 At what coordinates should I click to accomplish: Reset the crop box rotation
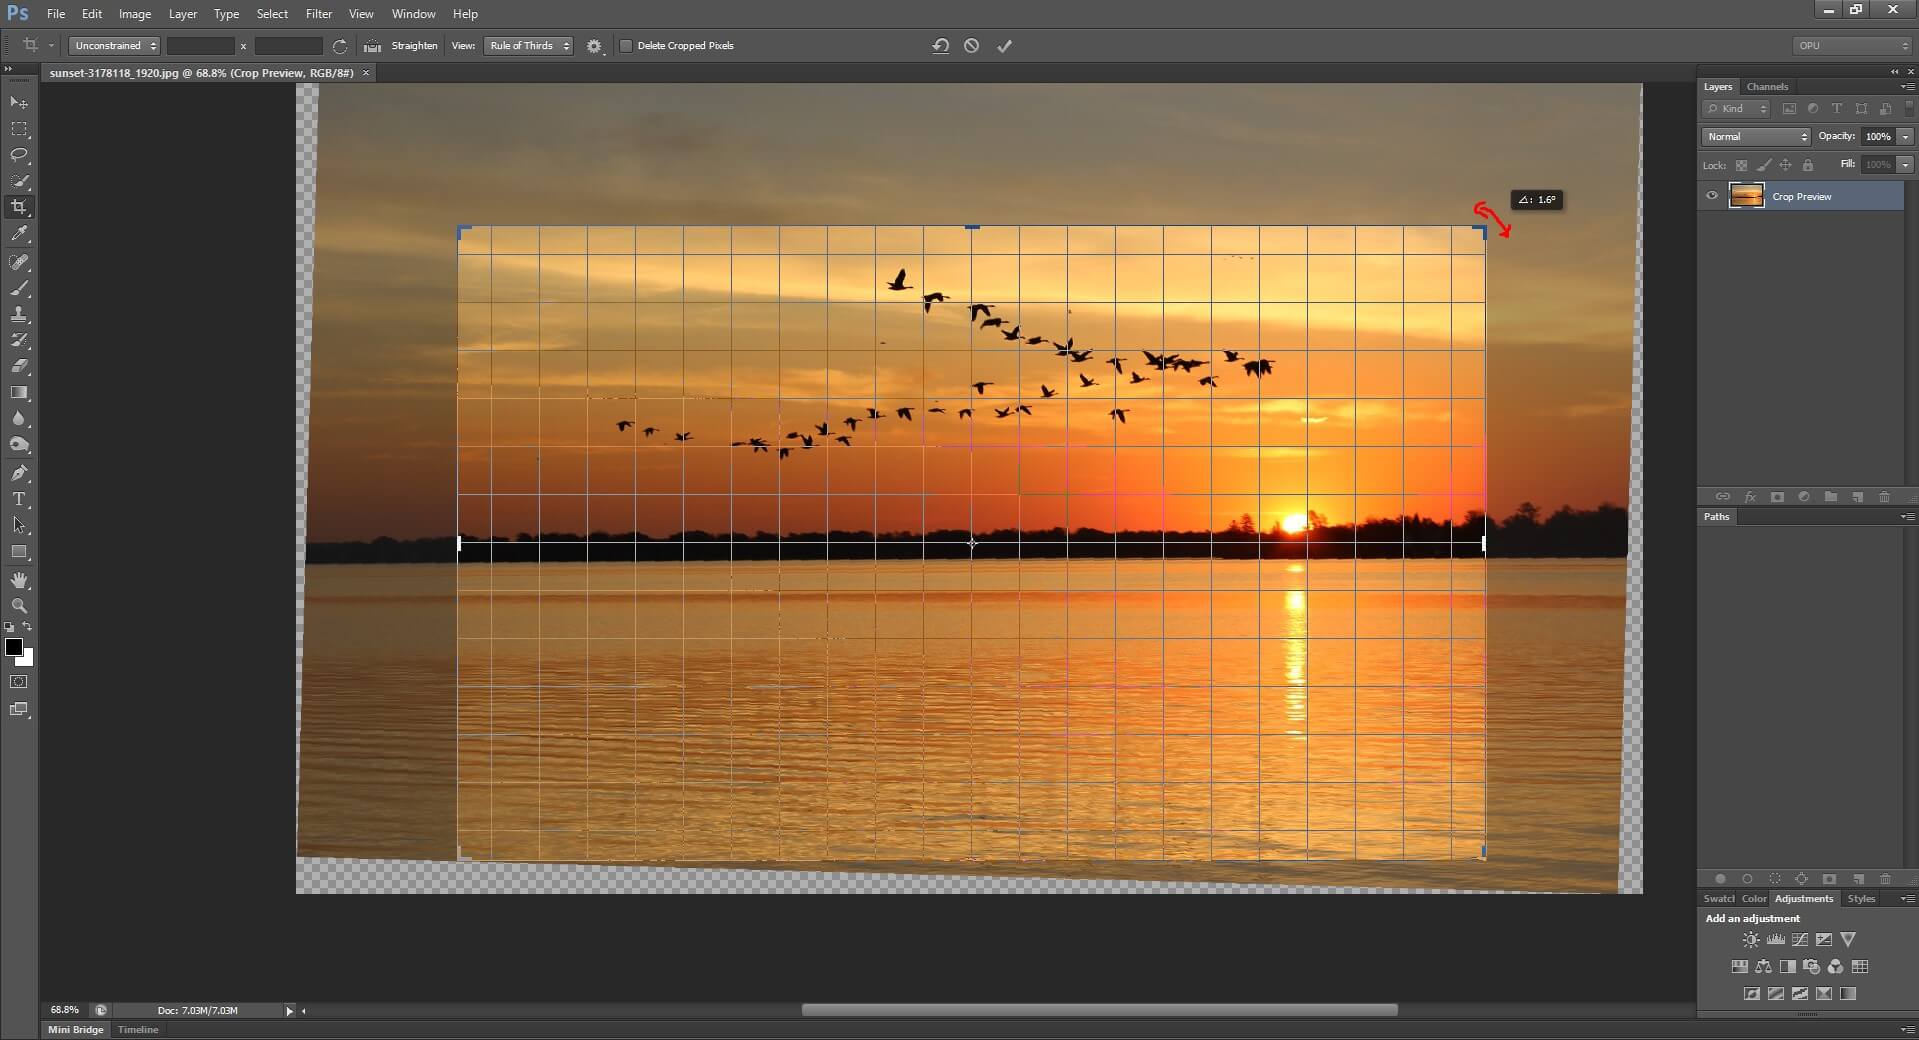(x=940, y=46)
